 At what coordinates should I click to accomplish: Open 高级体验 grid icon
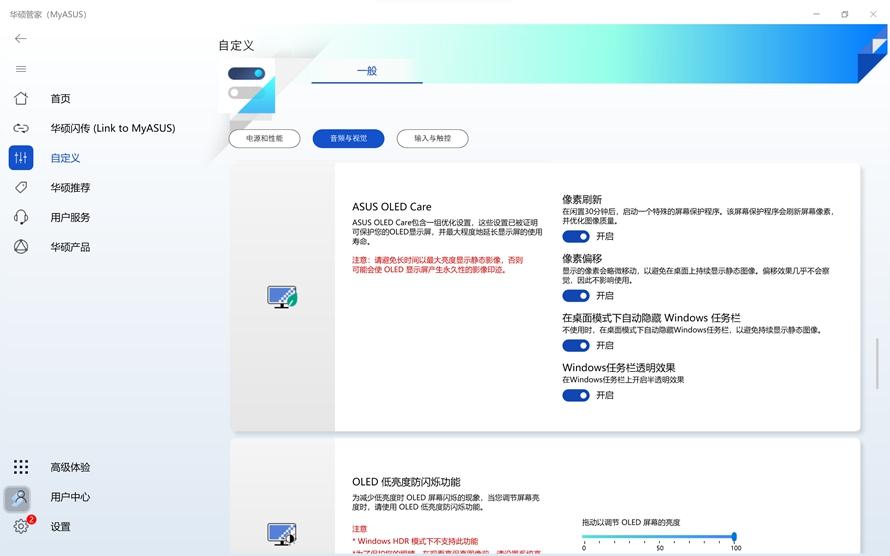click(20, 467)
